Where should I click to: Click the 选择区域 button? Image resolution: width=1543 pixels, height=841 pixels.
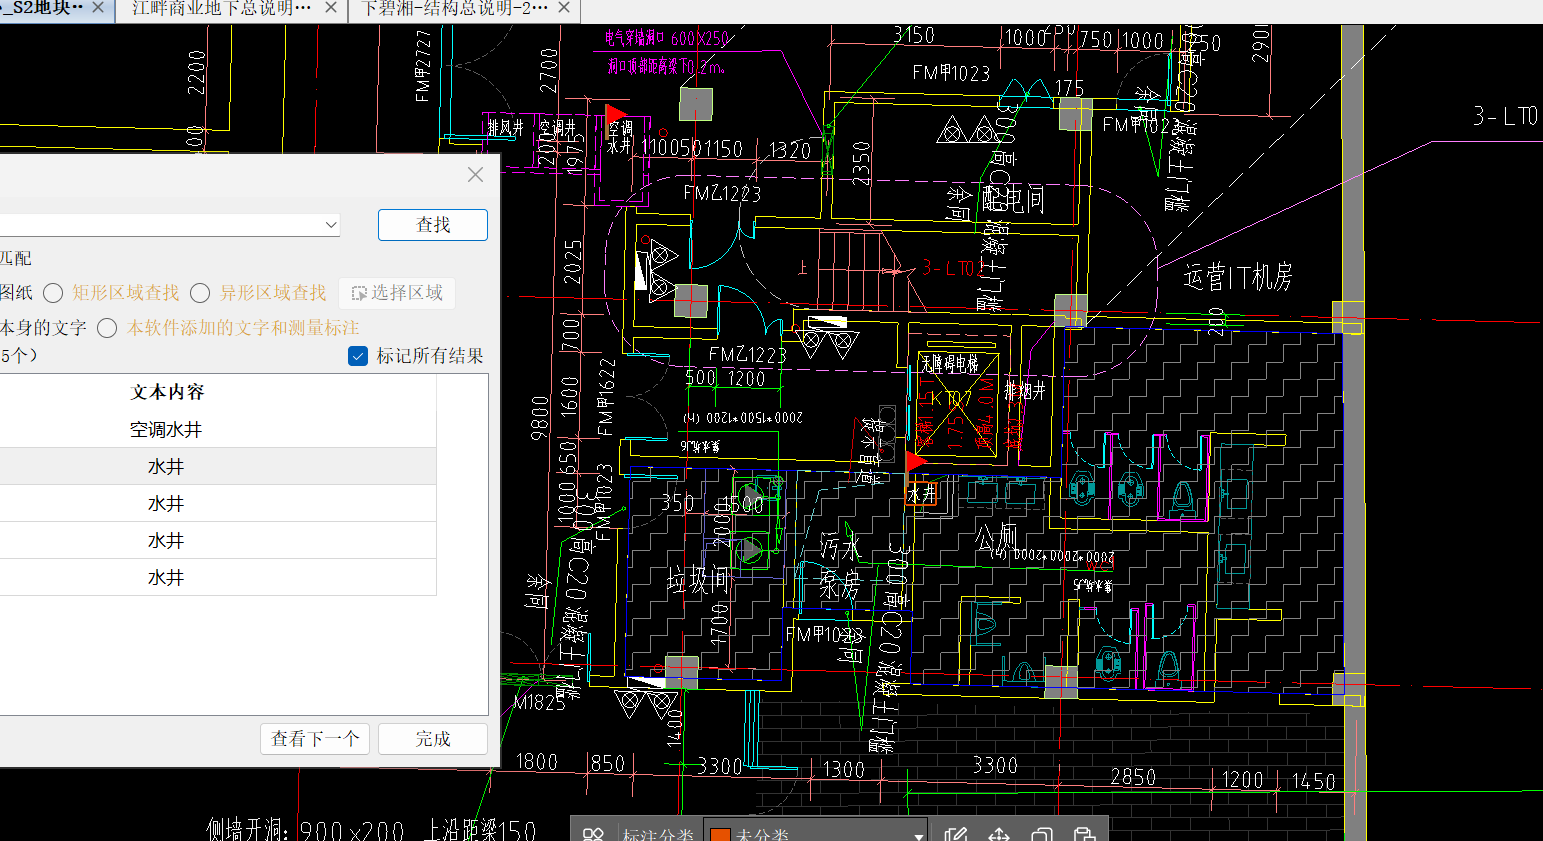pyautogui.click(x=397, y=293)
